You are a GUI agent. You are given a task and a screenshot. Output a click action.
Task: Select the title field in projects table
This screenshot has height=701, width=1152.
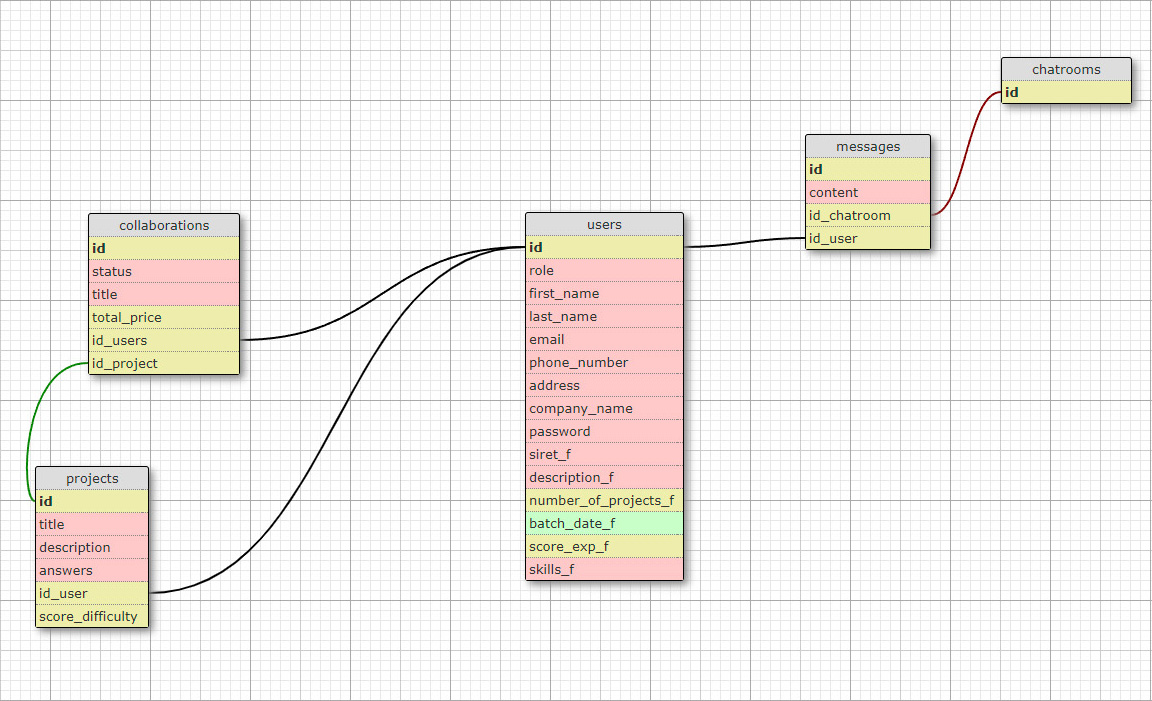coord(92,524)
